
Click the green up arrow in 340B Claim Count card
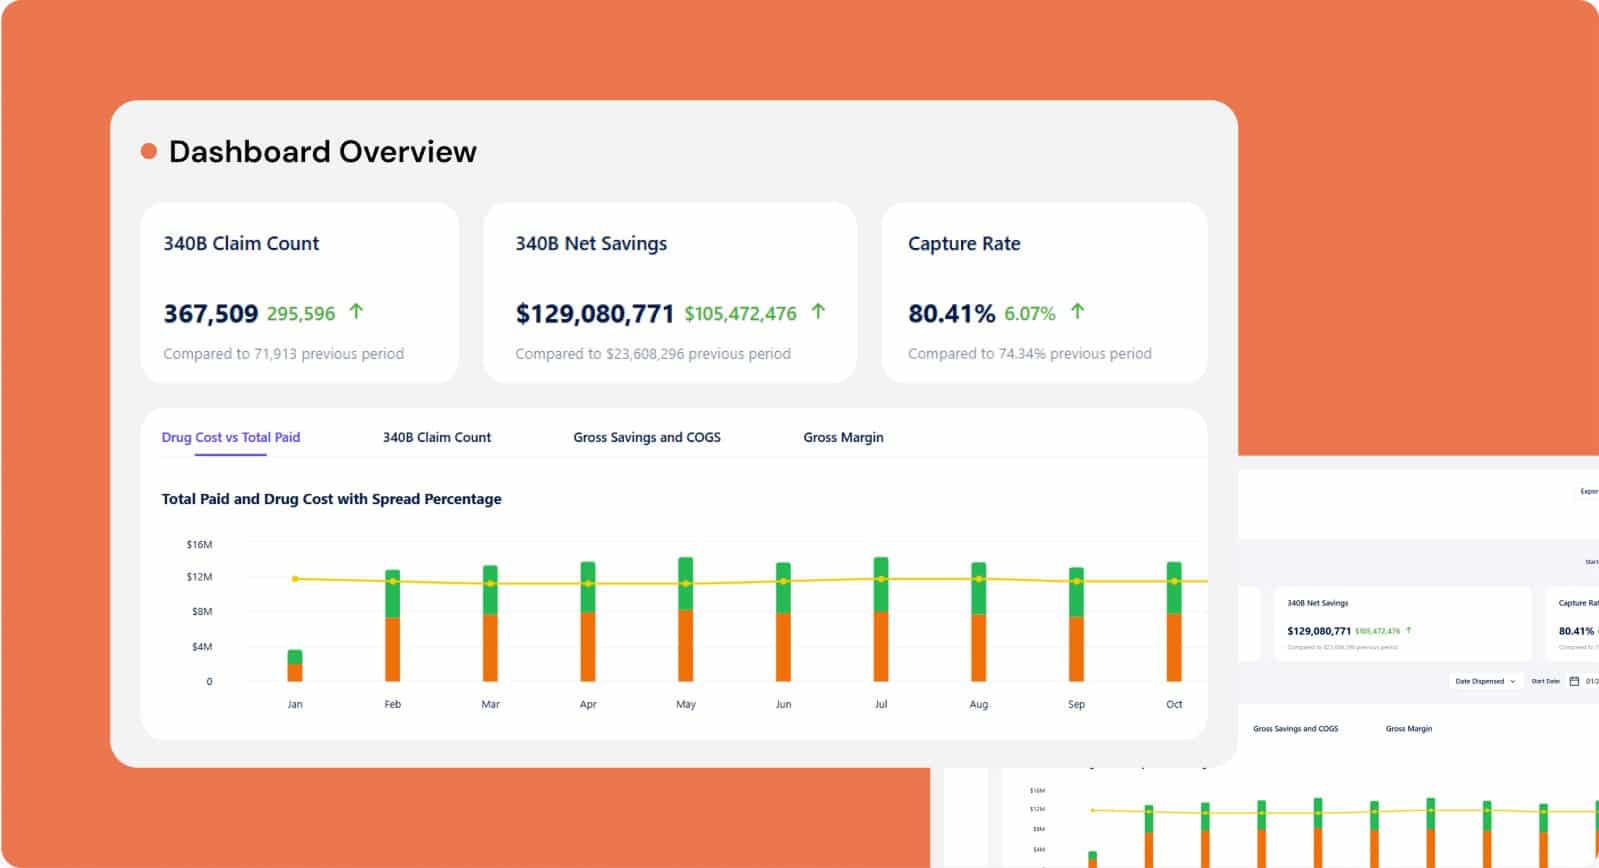[356, 312]
